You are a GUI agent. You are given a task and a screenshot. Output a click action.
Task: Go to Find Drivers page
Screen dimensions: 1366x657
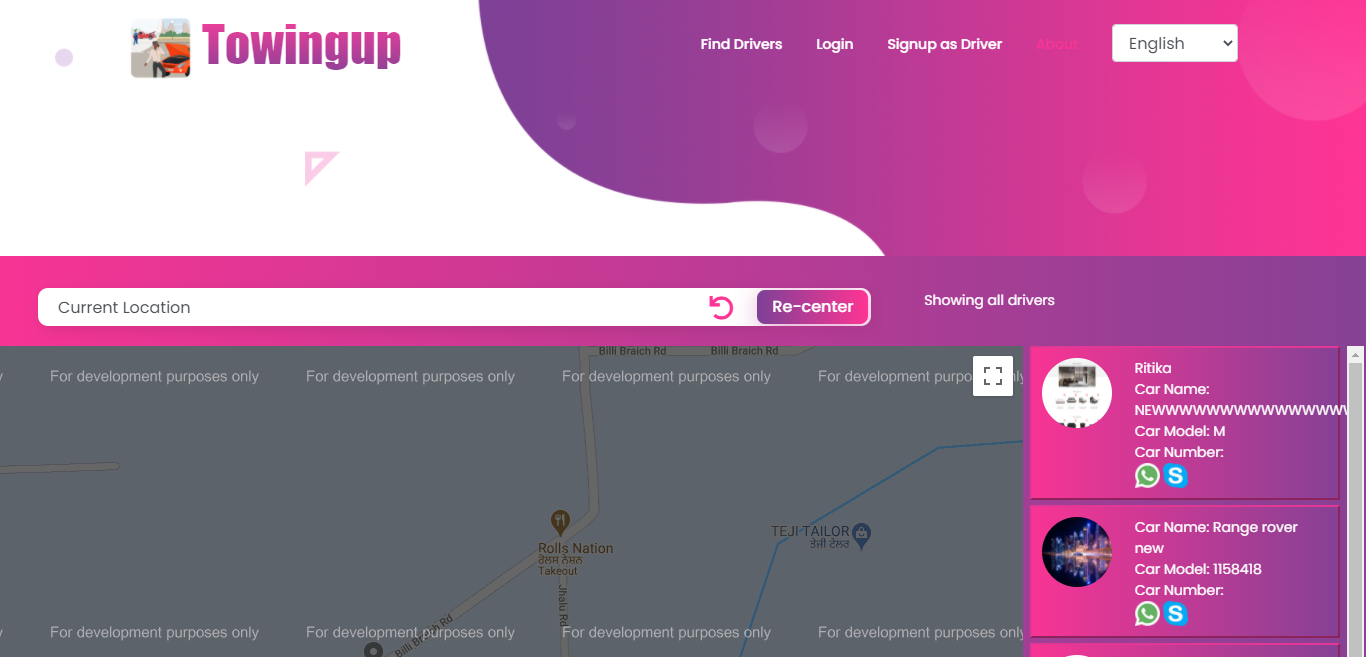741,44
